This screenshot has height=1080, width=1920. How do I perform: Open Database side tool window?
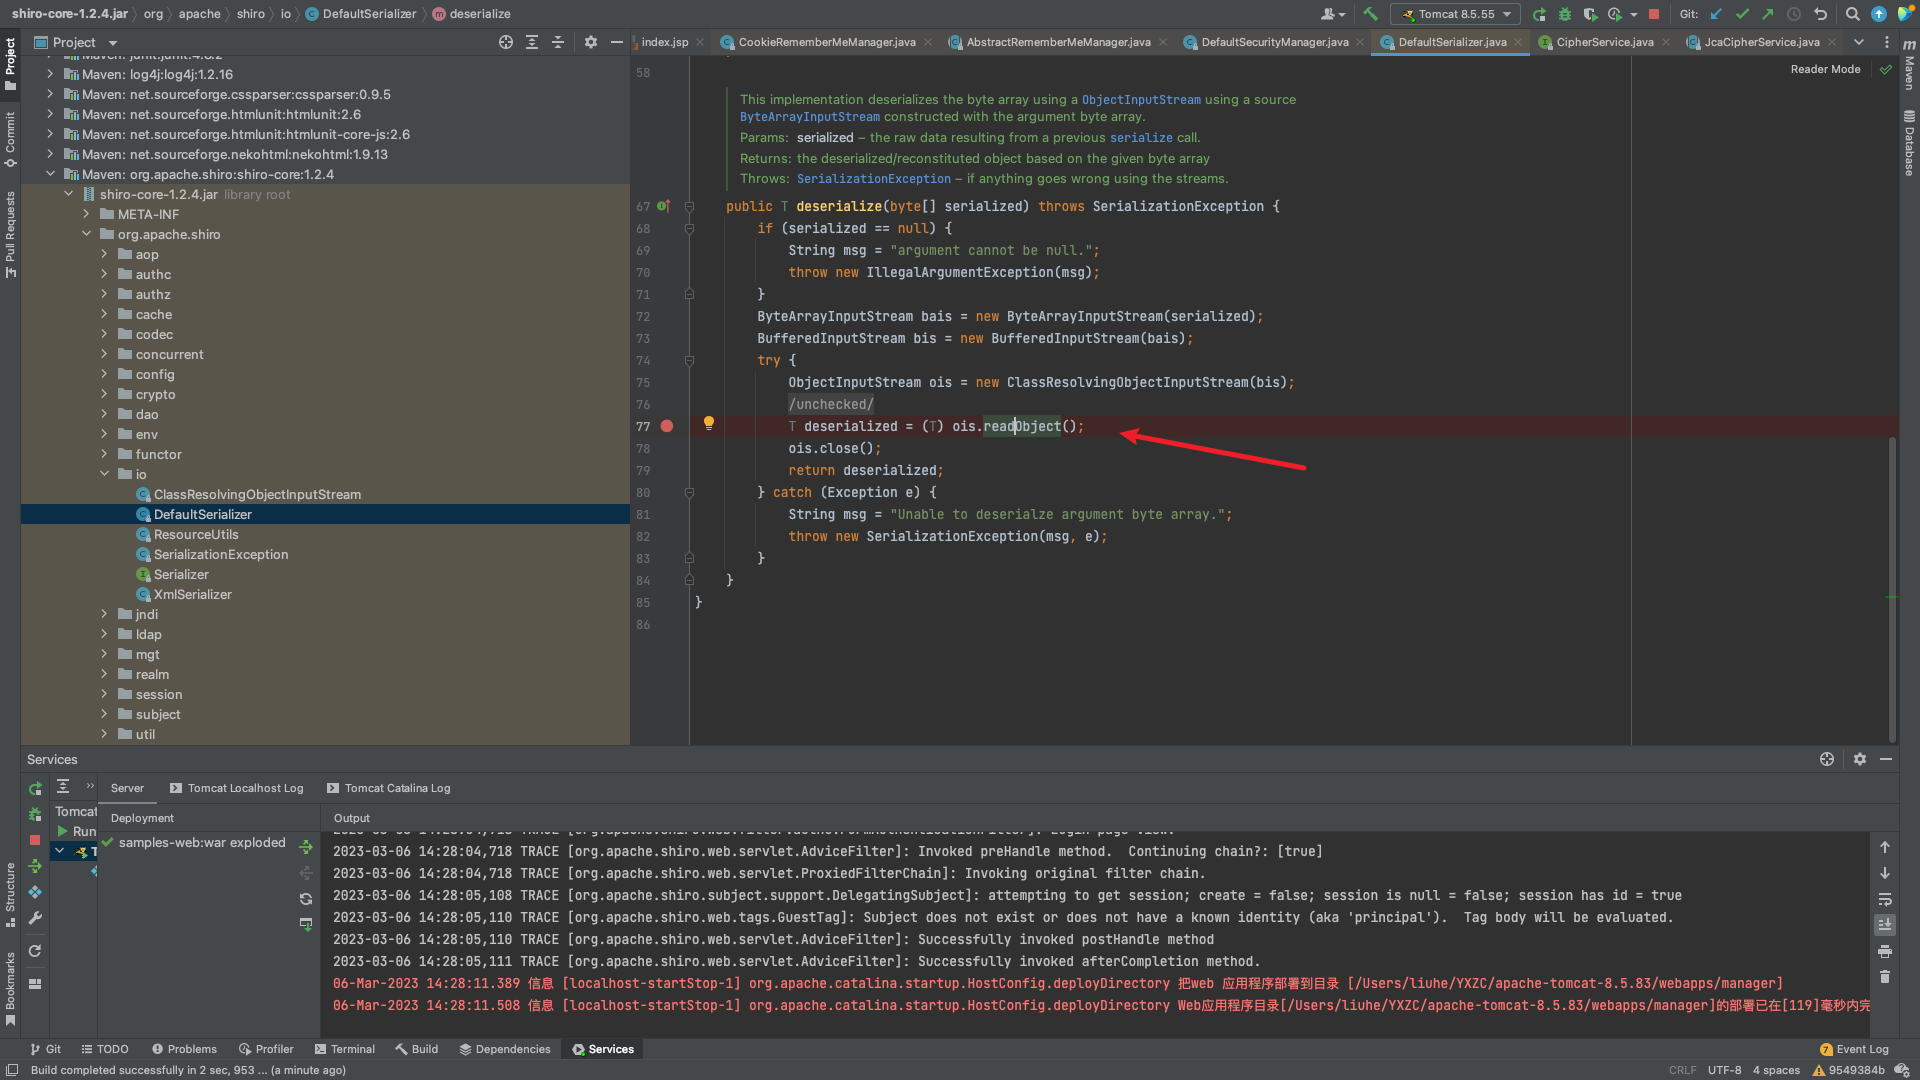tap(1909, 143)
